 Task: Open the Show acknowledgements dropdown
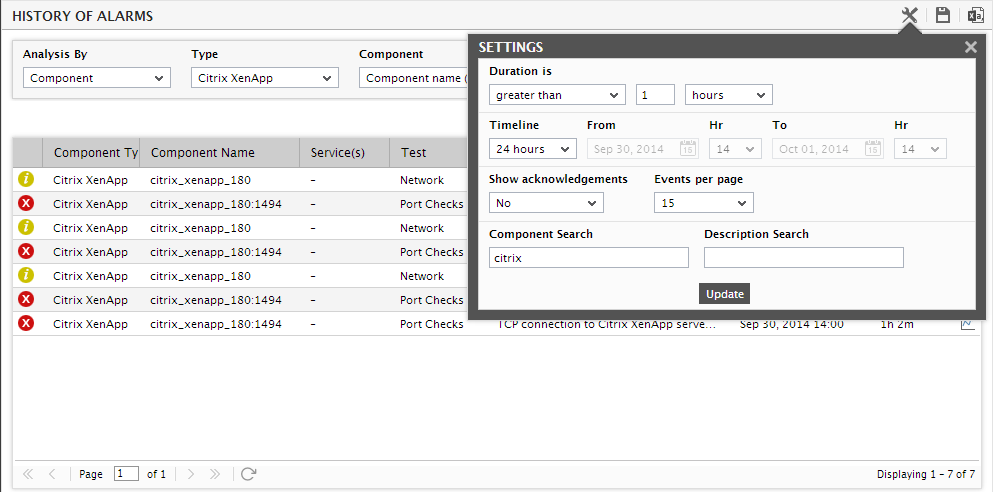coord(546,203)
